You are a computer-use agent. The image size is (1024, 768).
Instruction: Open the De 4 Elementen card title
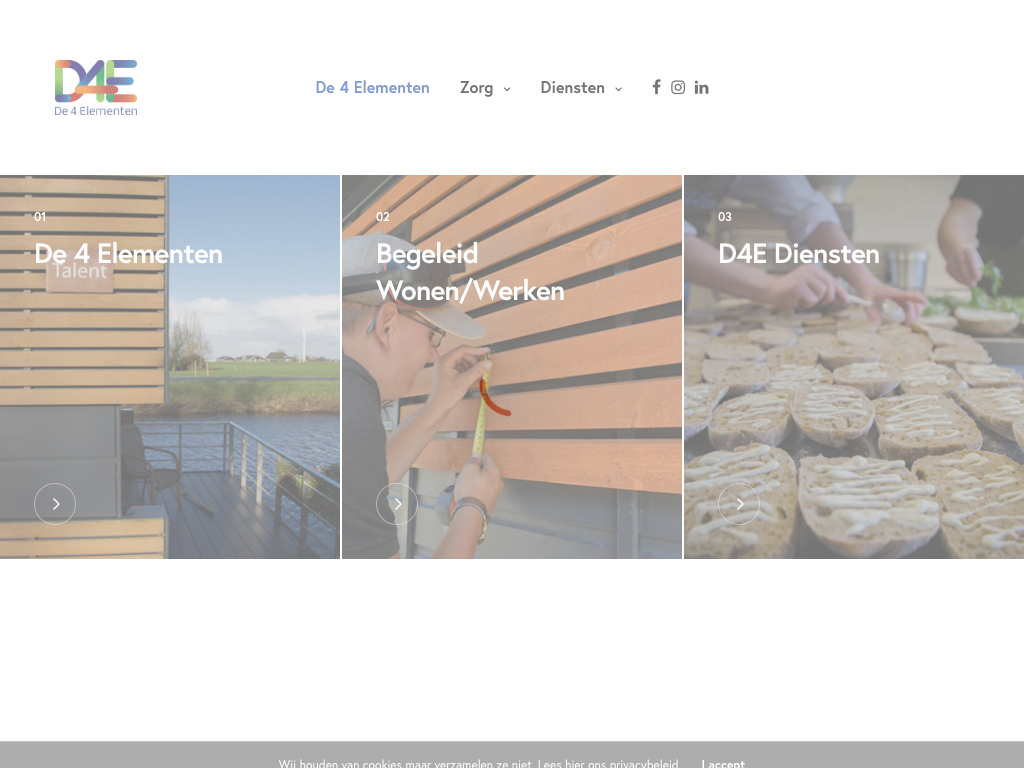tap(129, 254)
